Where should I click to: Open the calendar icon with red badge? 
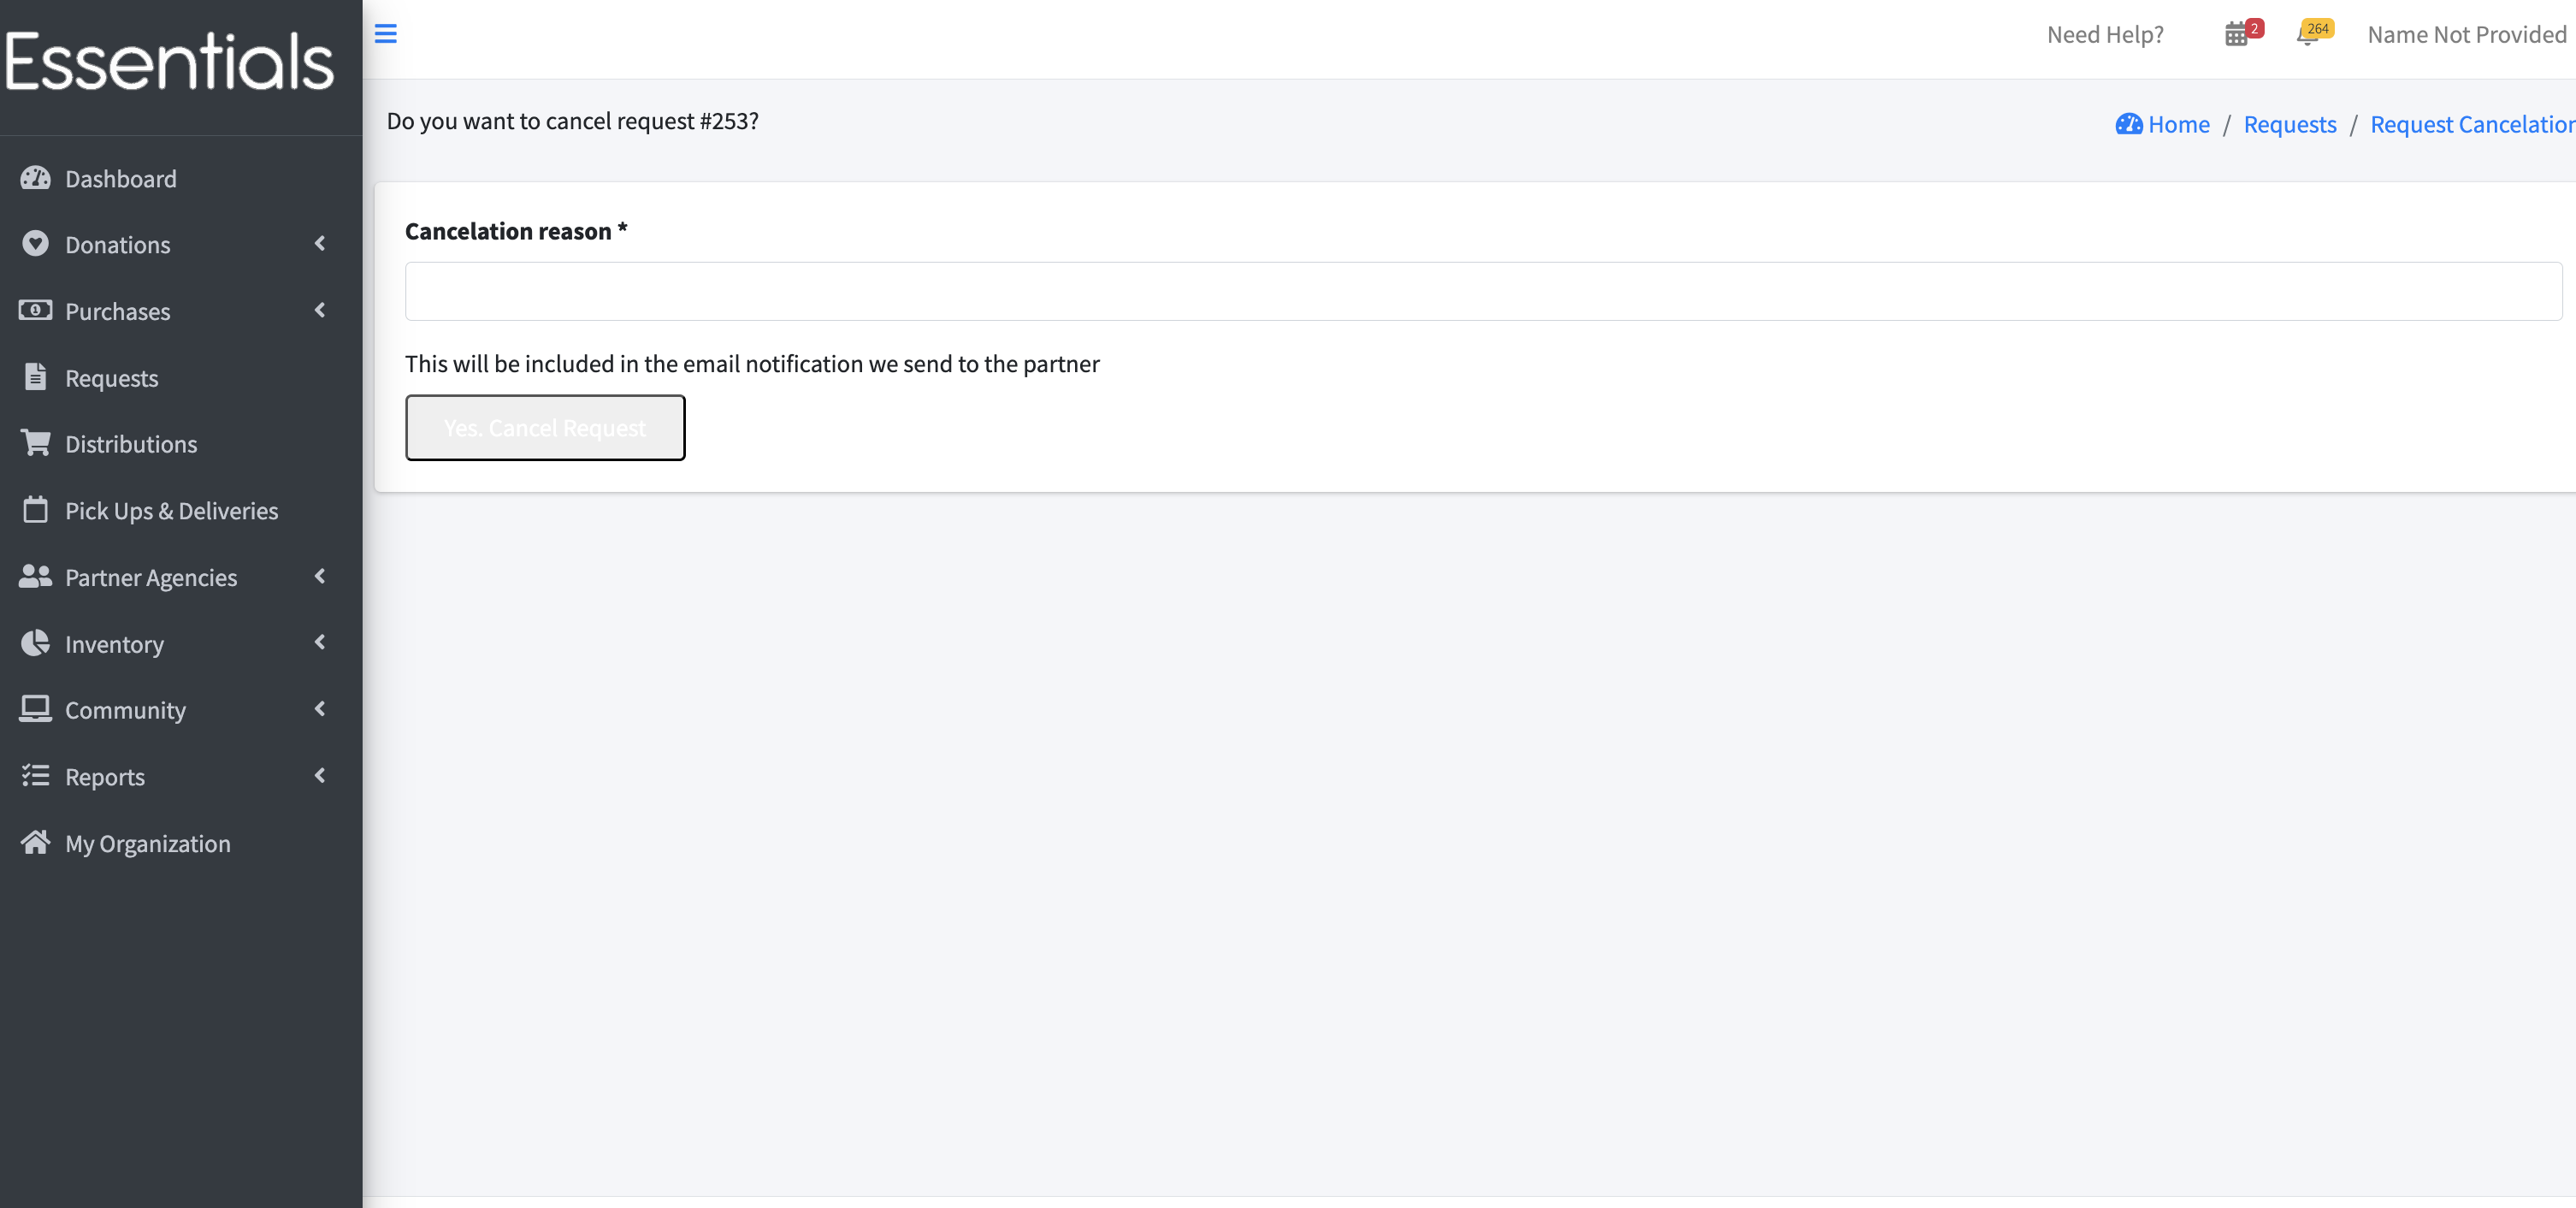[x=2236, y=35]
